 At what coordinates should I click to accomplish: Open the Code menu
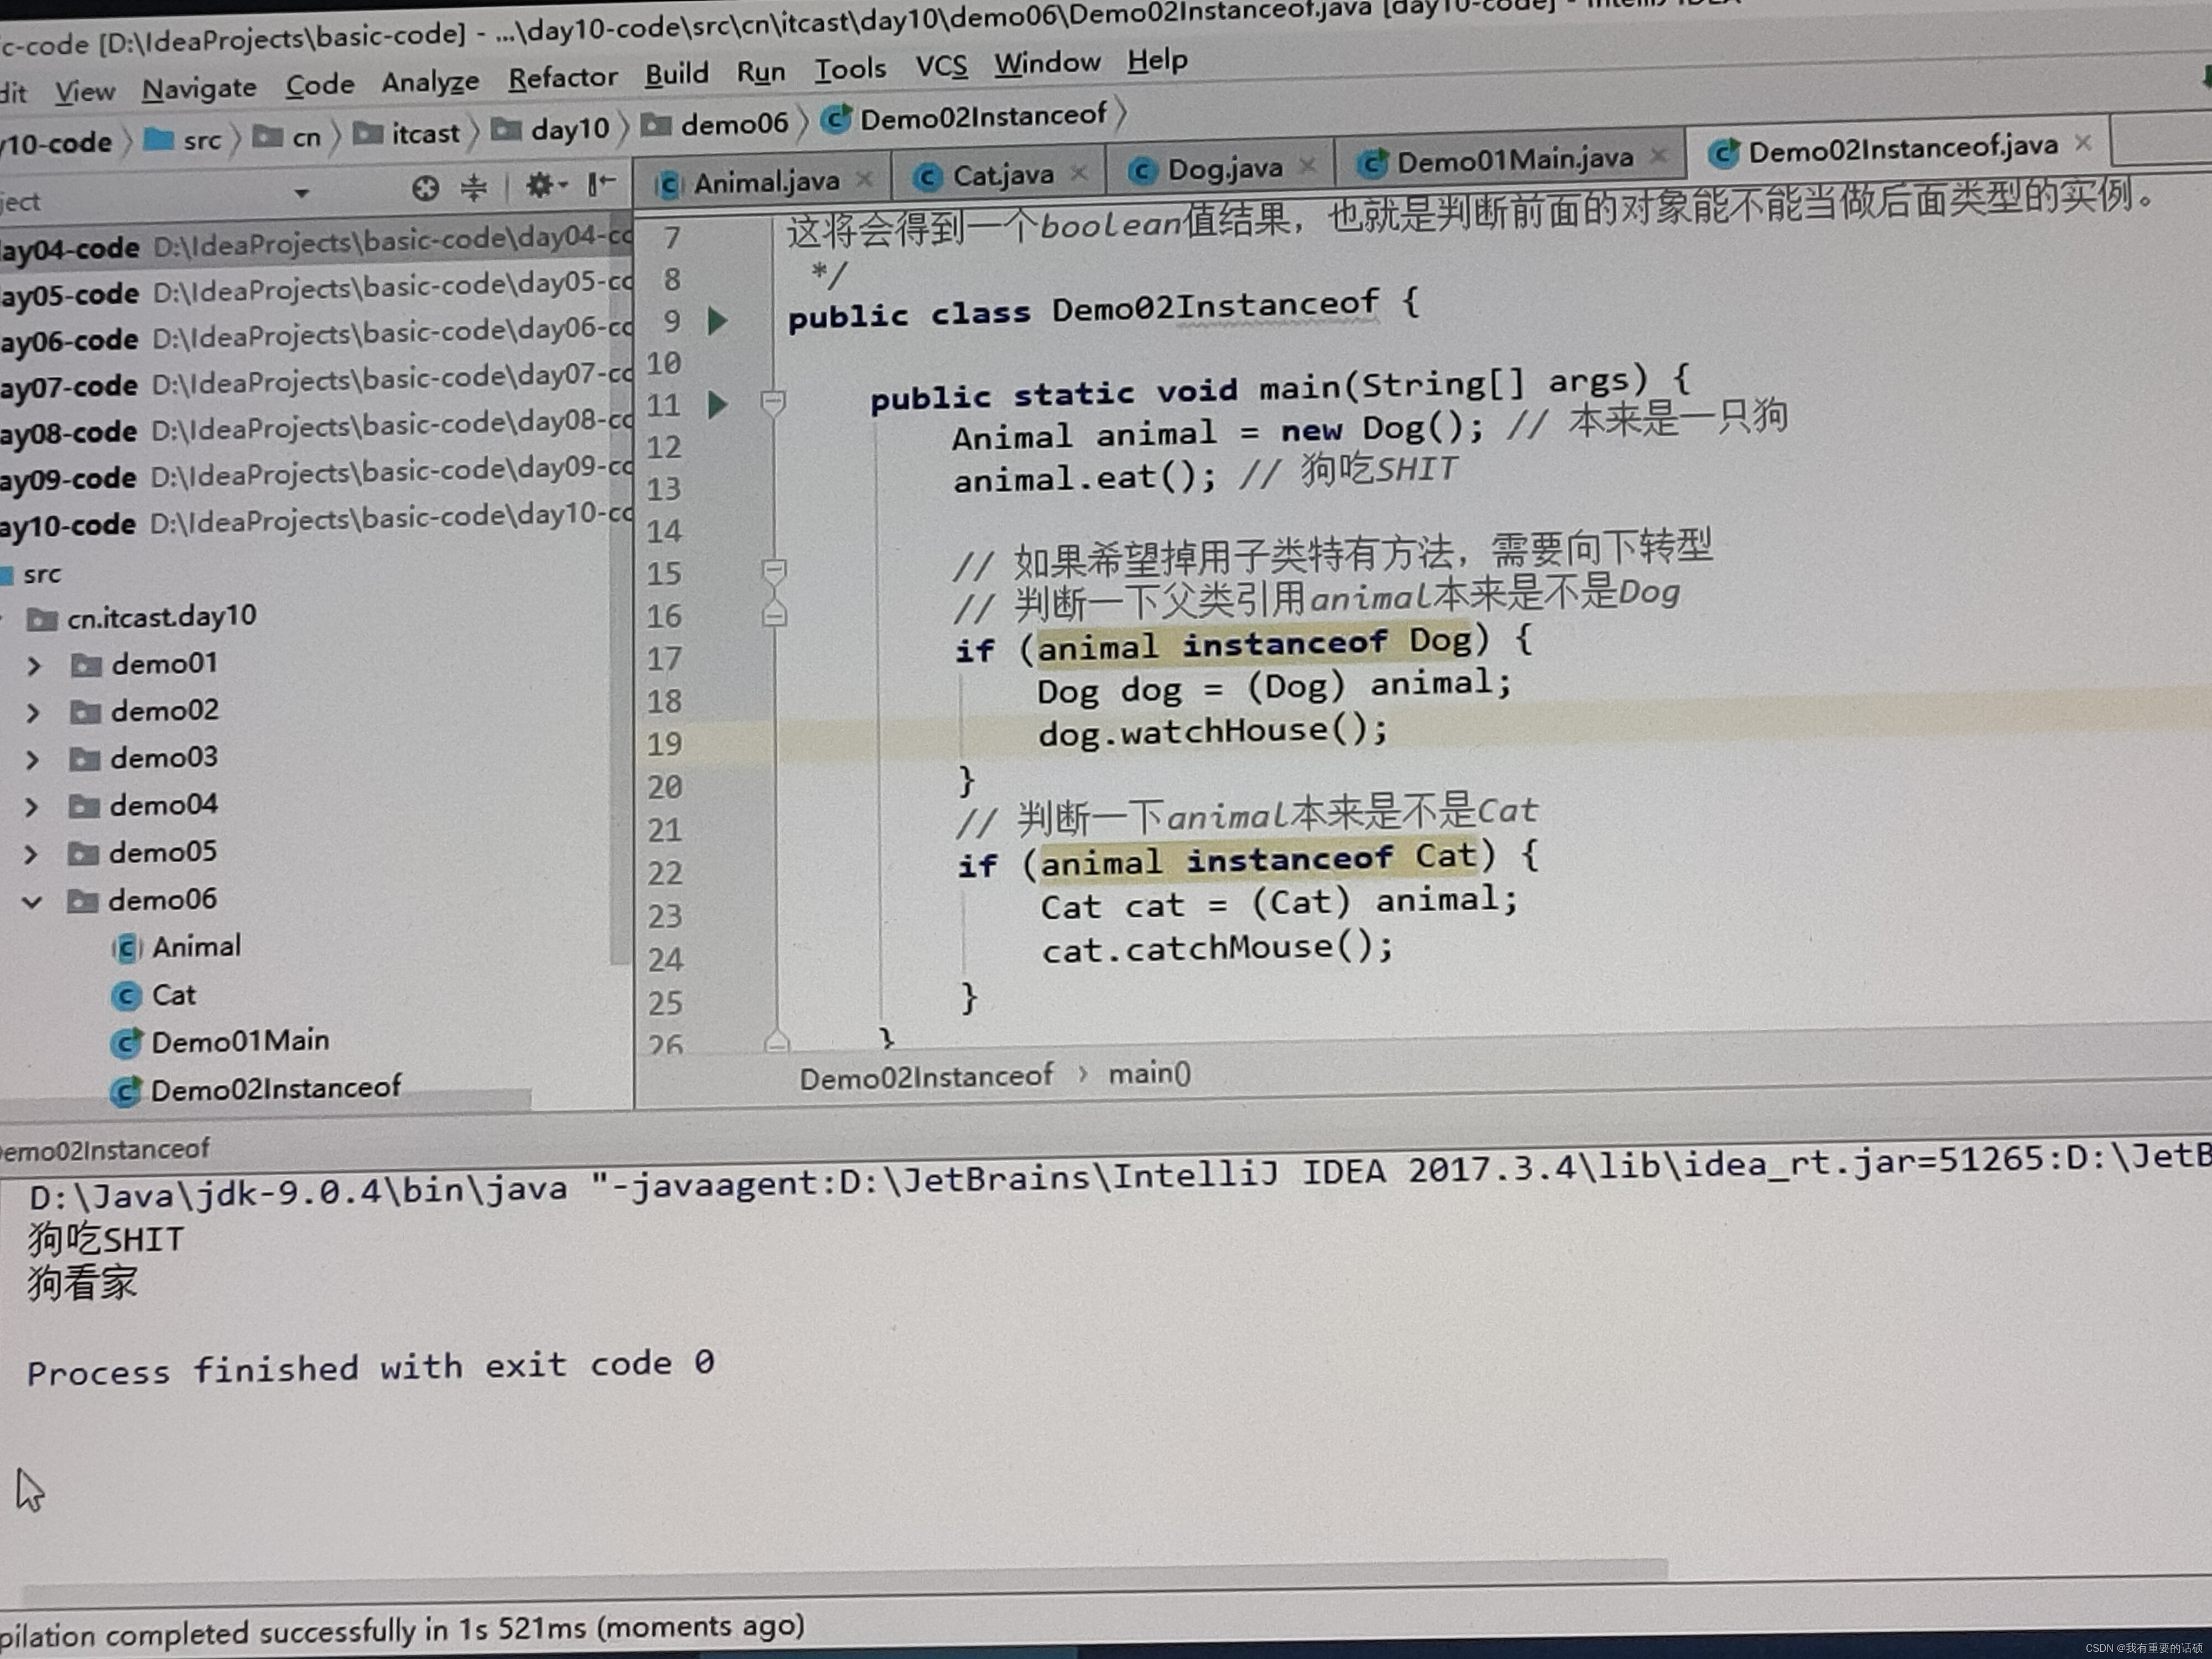pos(320,85)
